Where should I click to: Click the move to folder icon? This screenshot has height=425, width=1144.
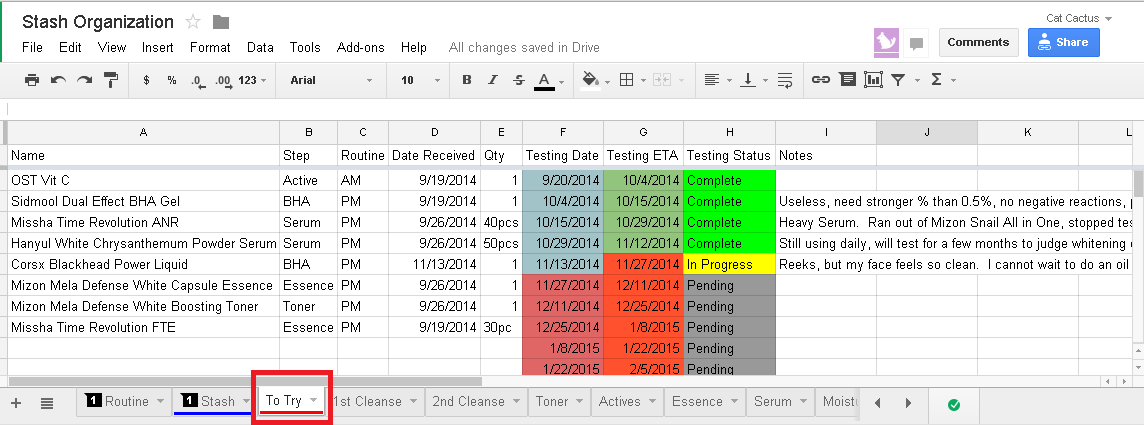(x=220, y=22)
